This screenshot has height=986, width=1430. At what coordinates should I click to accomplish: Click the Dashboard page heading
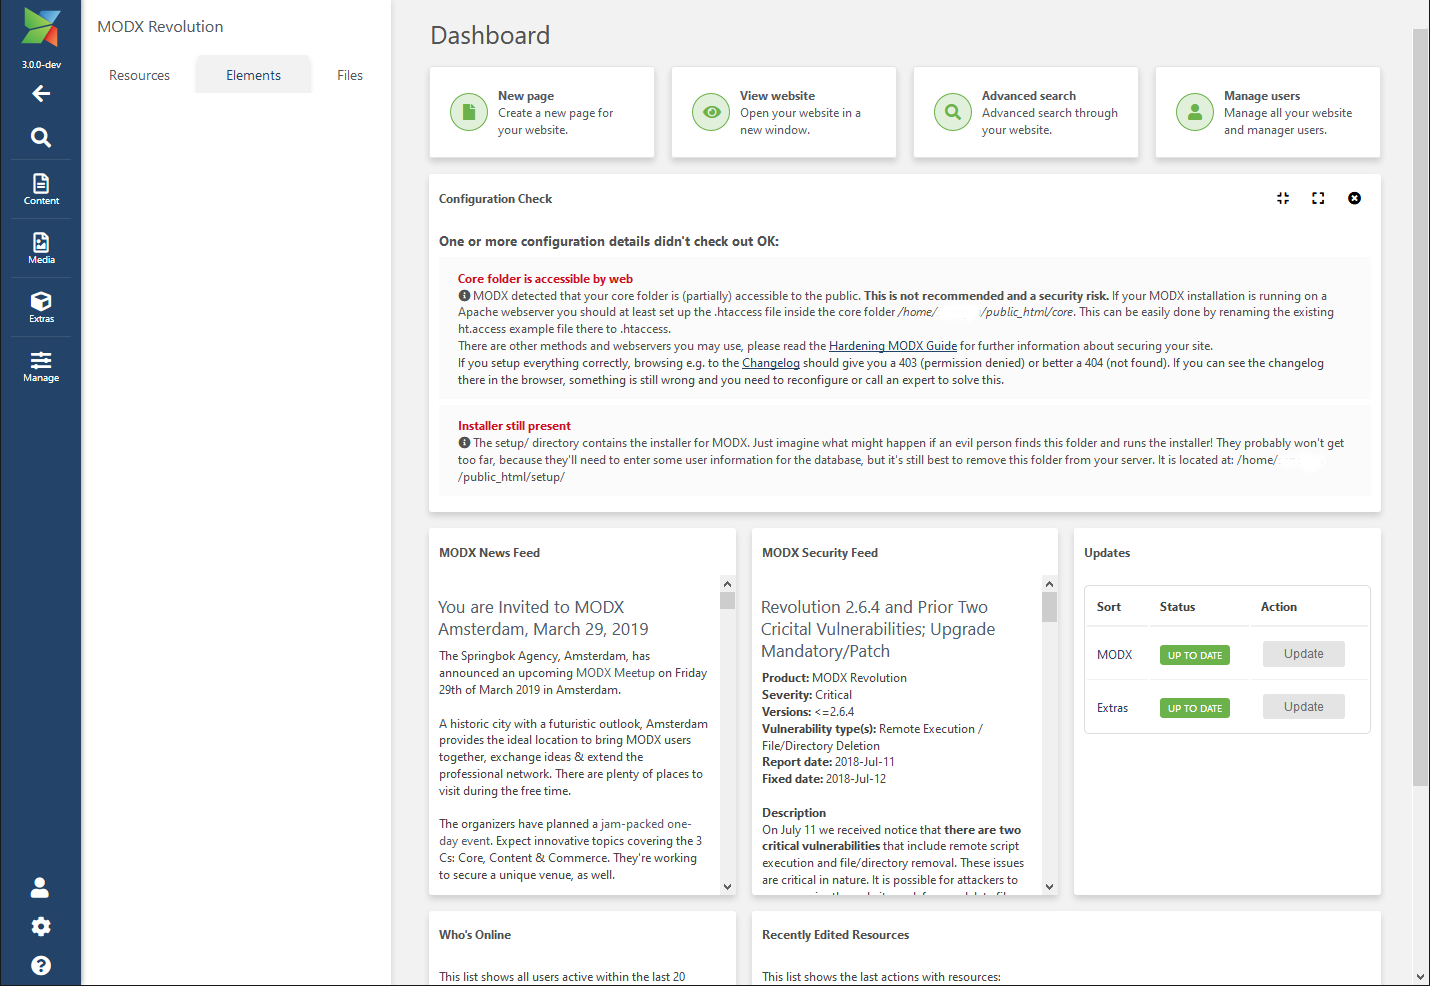pos(490,36)
